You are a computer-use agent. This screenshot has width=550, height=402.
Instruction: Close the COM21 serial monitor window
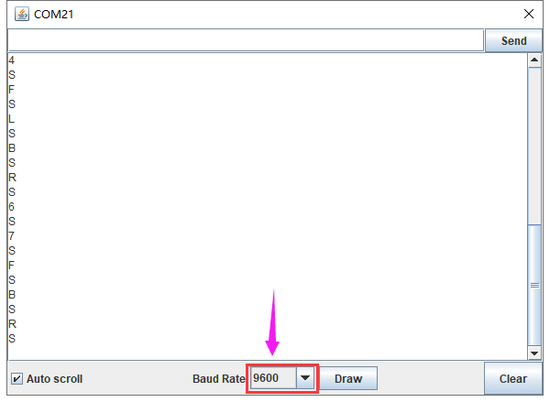(x=529, y=14)
